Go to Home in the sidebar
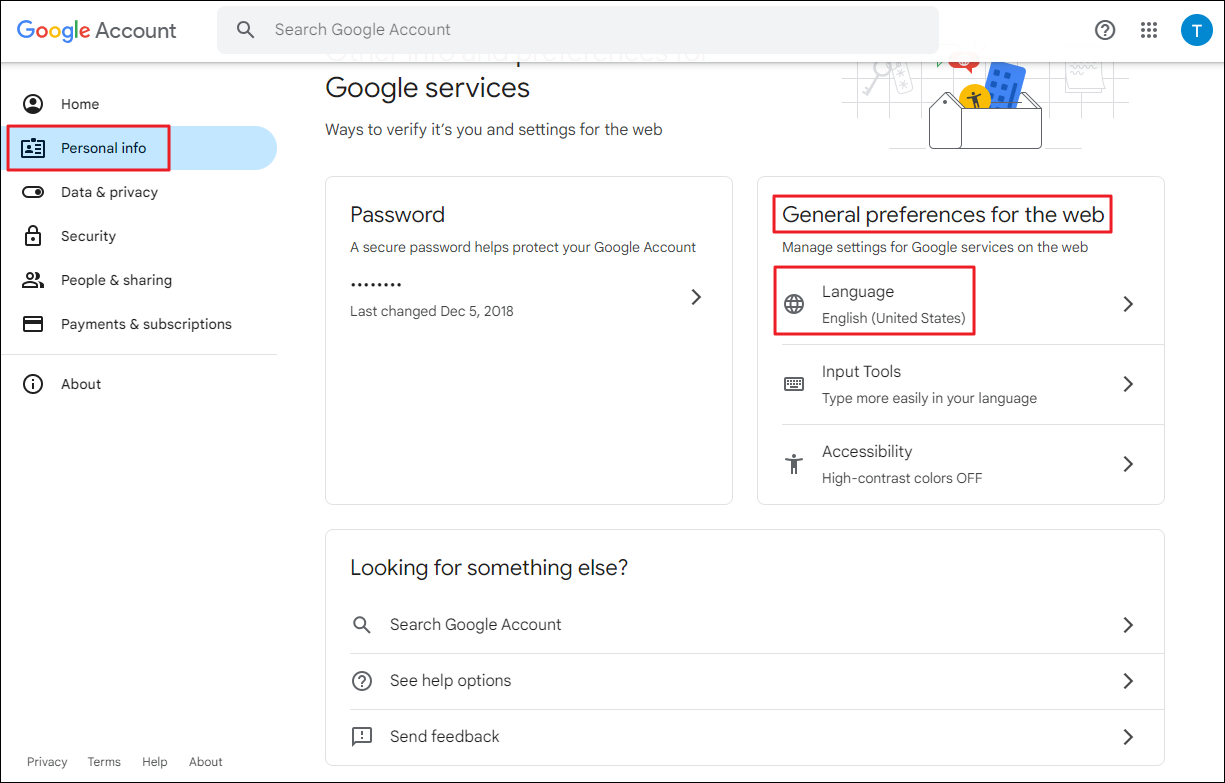This screenshot has width=1225, height=783. click(139, 104)
